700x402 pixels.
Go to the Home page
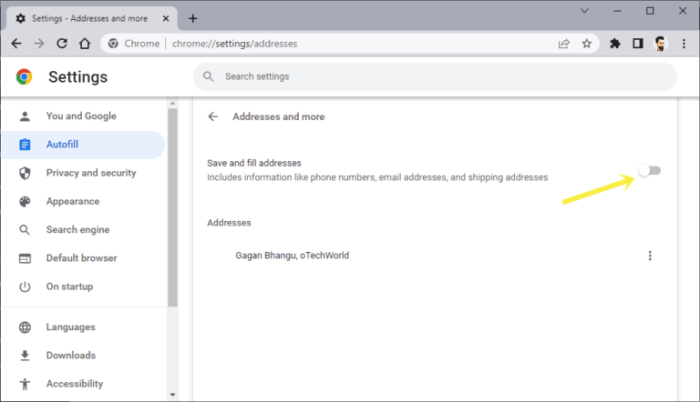pyautogui.click(x=85, y=43)
